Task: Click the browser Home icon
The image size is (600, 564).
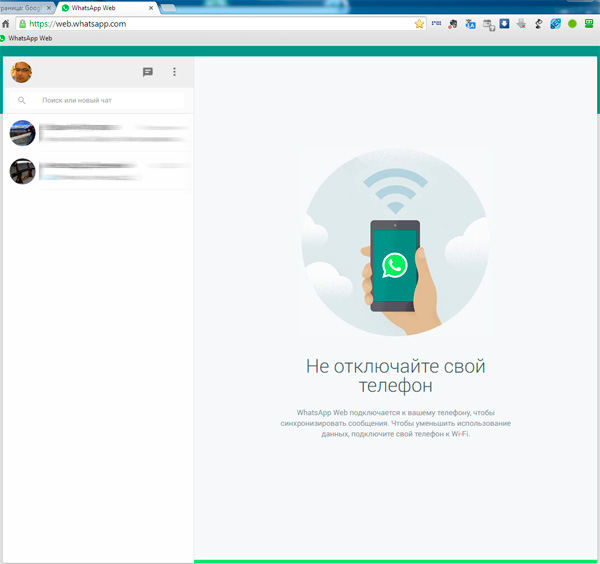Action: (6, 23)
